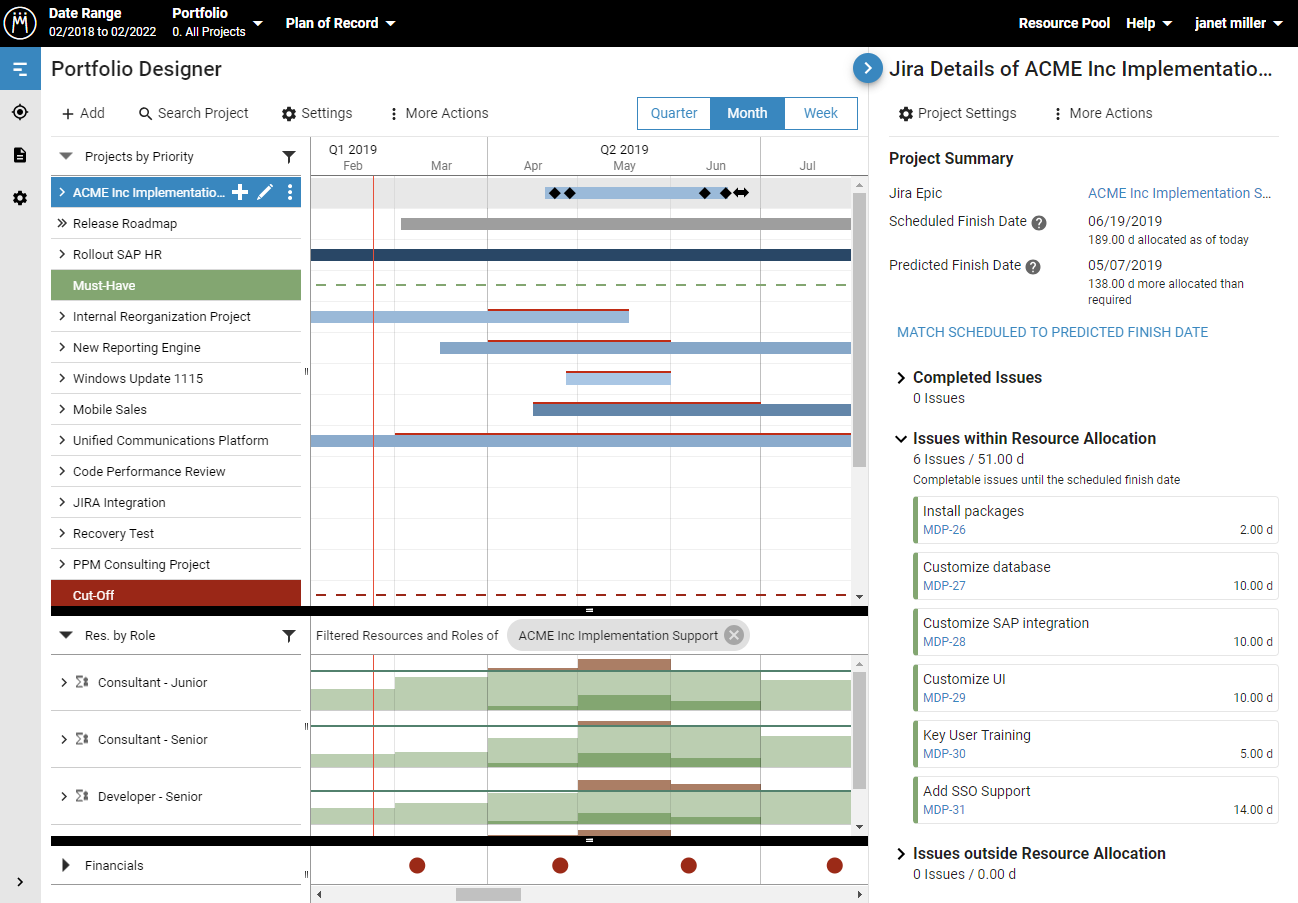The height and width of the screenshot is (903, 1298).
Task: Expand the left sidebar navigation arrow
Action: coord(20,881)
